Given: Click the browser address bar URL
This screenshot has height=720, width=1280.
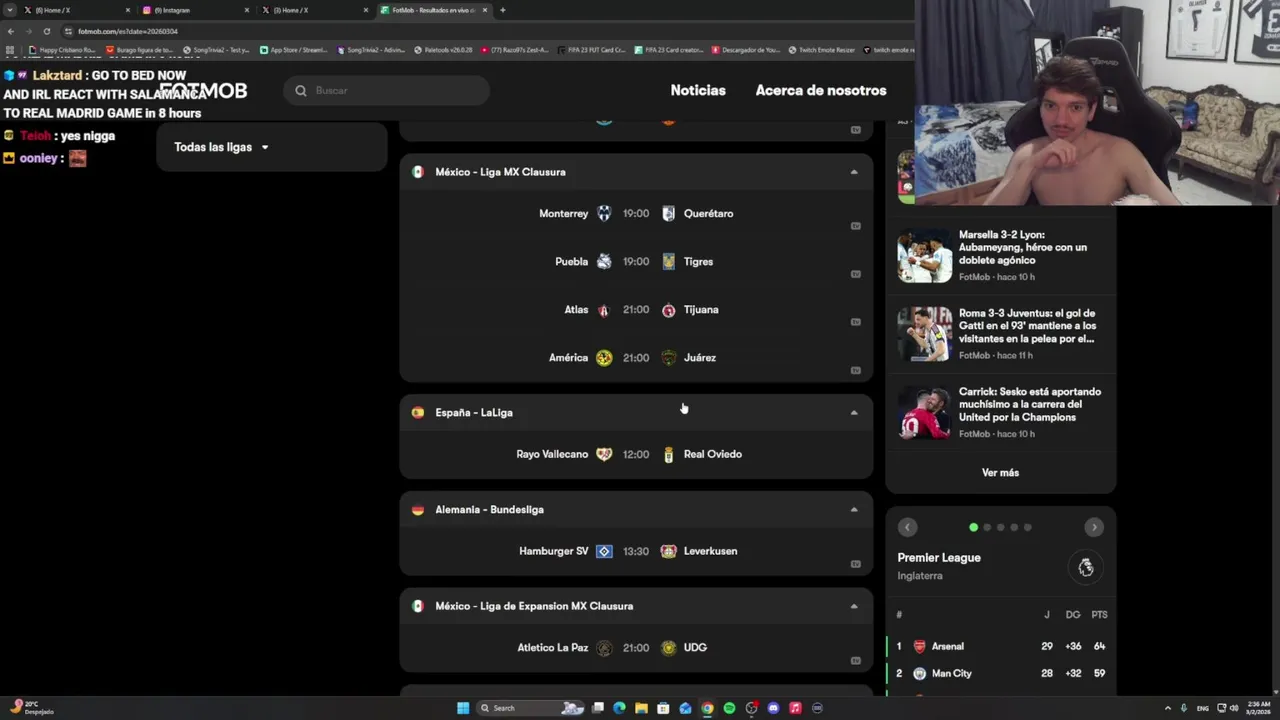Looking at the screenshot, I should [128, 31].
